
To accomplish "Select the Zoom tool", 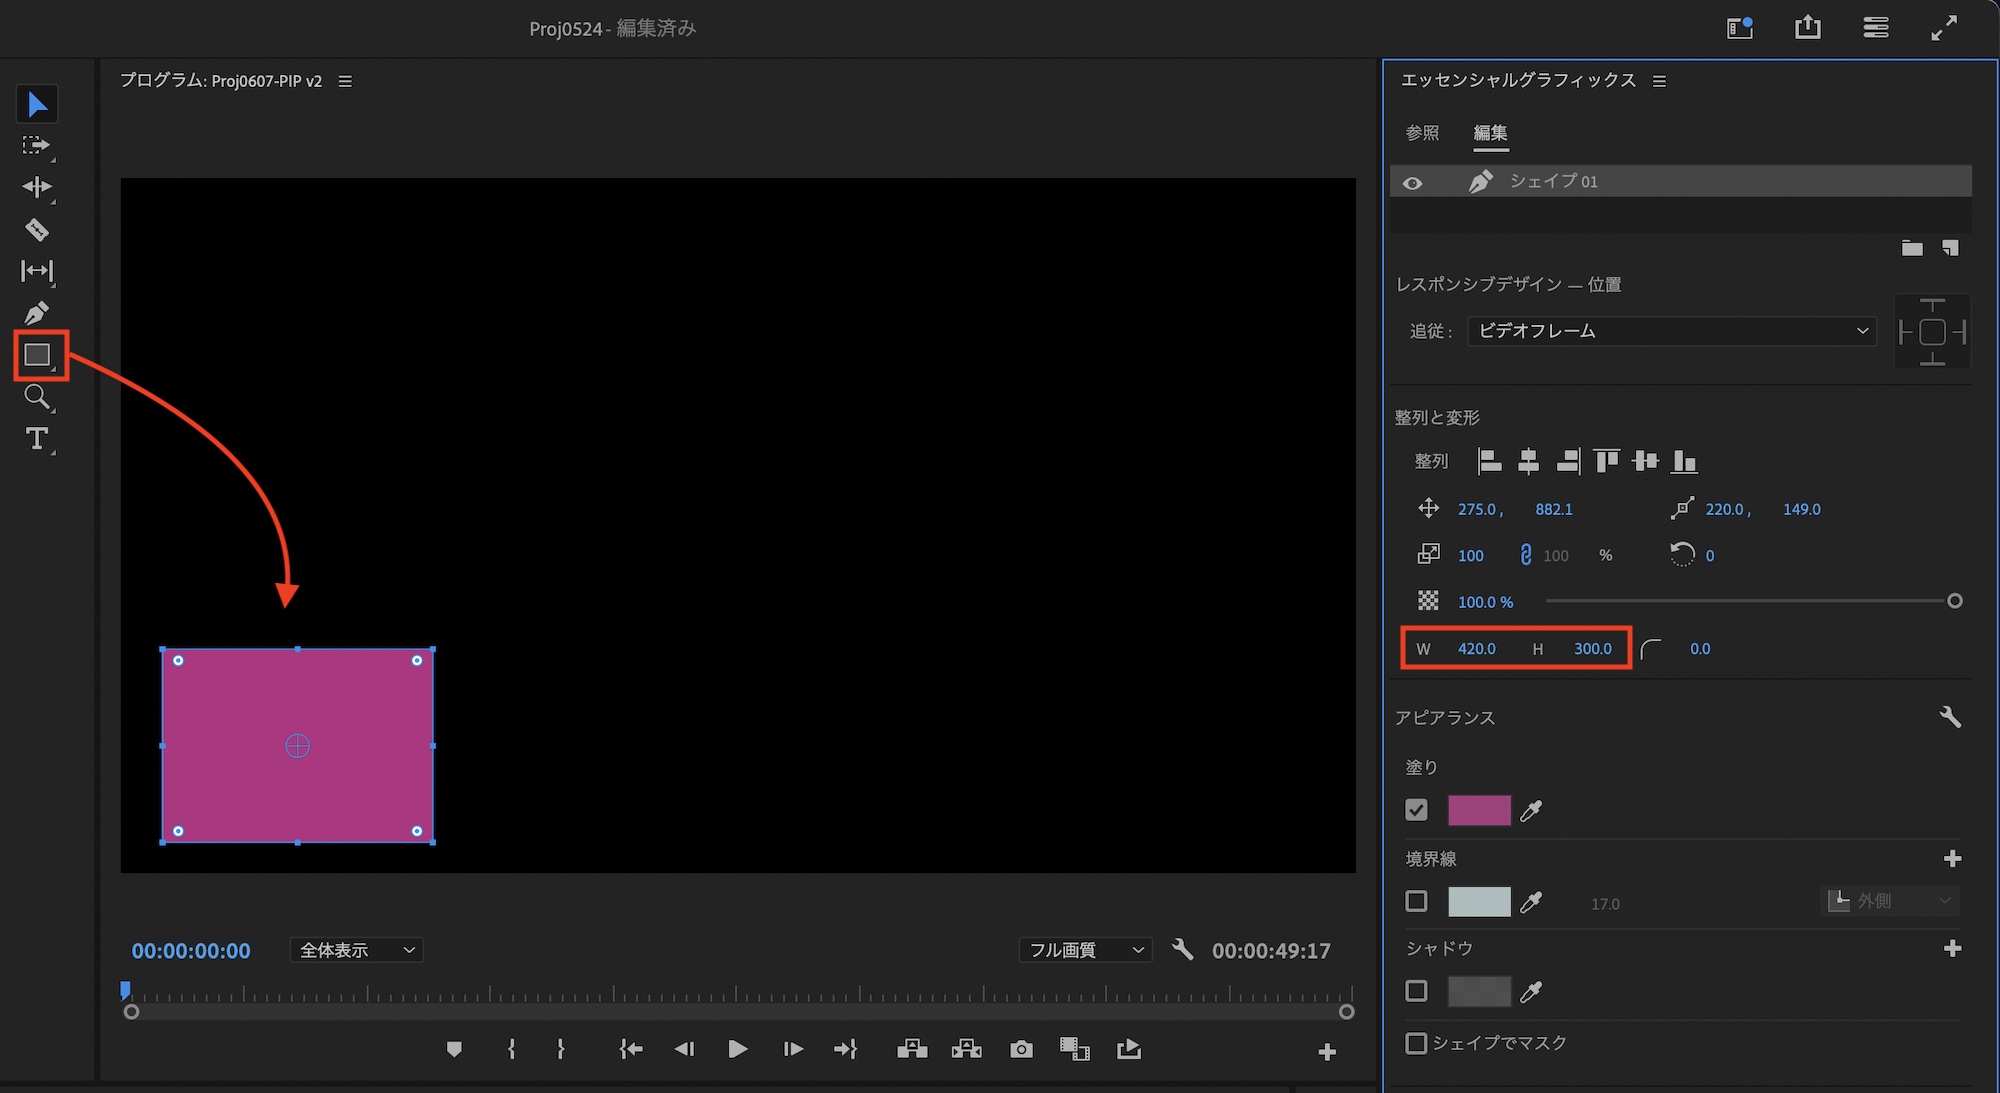I will coord(37,398).
